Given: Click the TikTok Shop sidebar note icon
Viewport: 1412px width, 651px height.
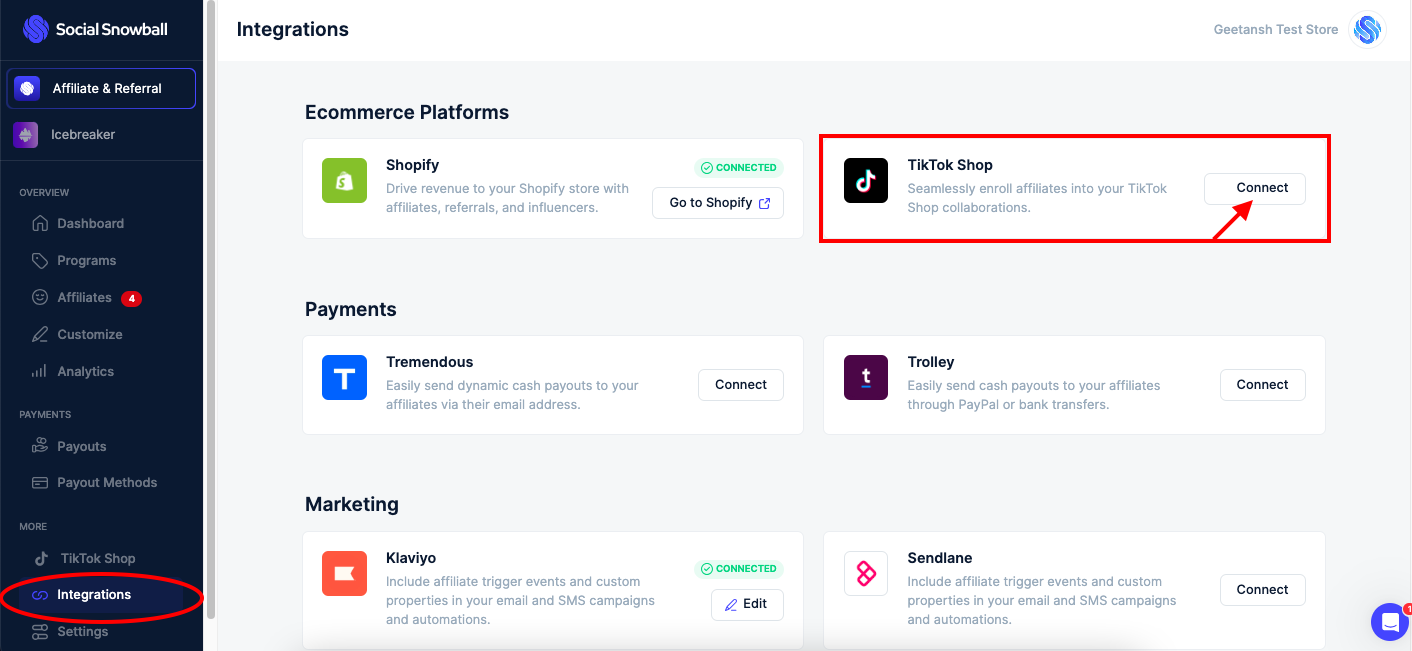Looking at the screenshot, I should pyautogui.click(x=41, y=558).
